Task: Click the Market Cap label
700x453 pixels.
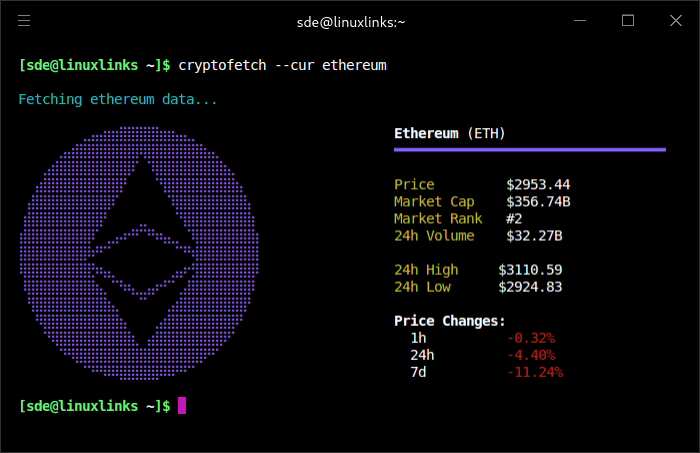Action: (x=434, y=202)
